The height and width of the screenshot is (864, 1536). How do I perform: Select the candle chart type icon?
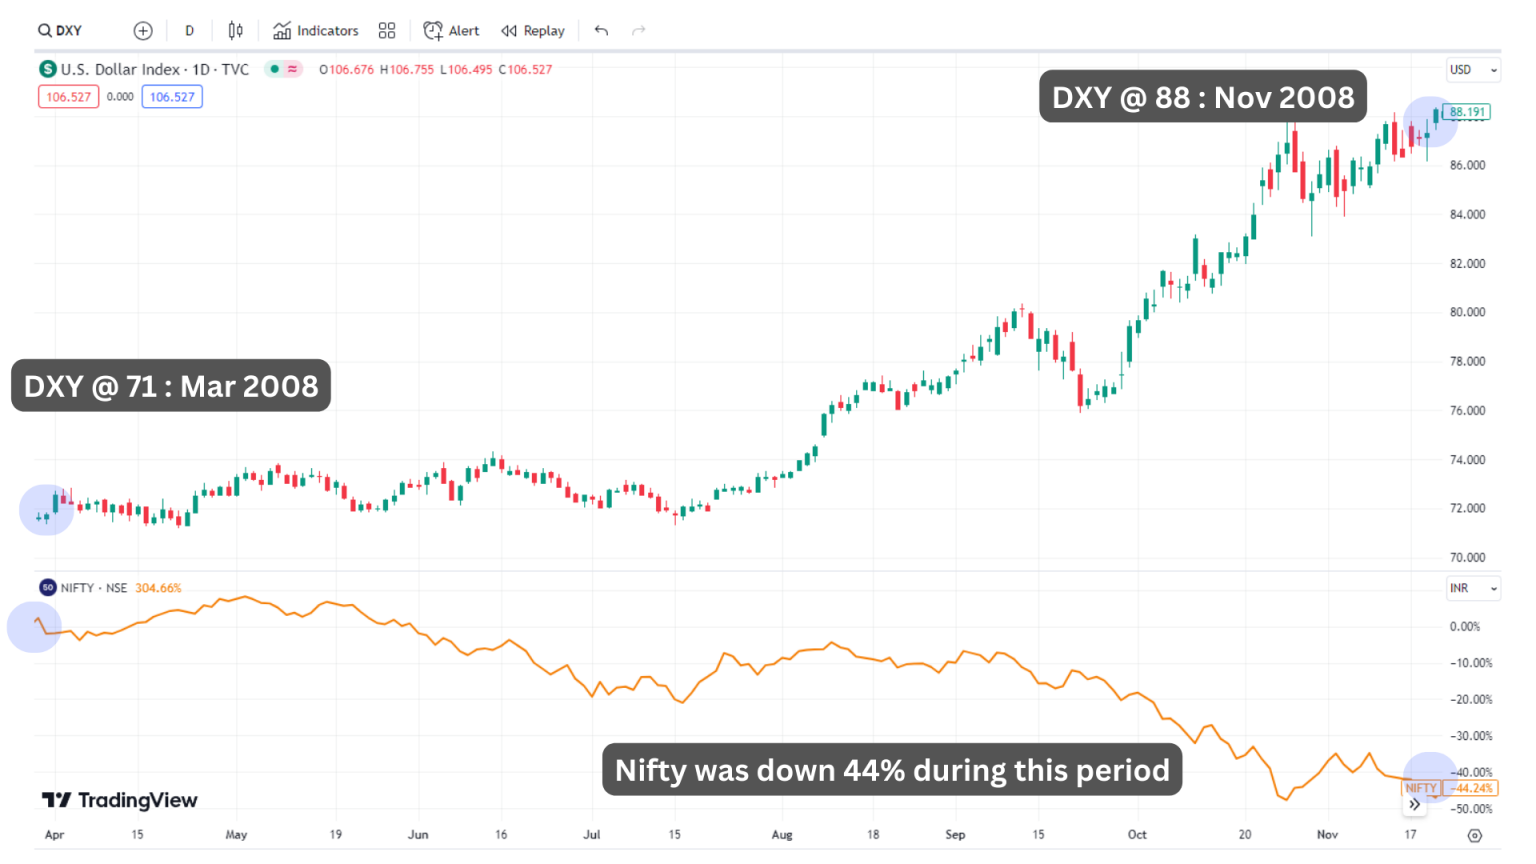point(236,30)
